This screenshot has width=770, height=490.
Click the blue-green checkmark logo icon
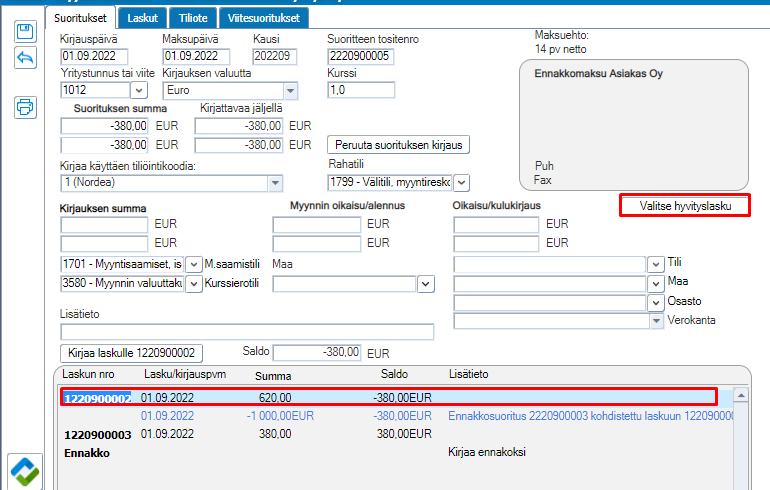[x=25, y=471]
